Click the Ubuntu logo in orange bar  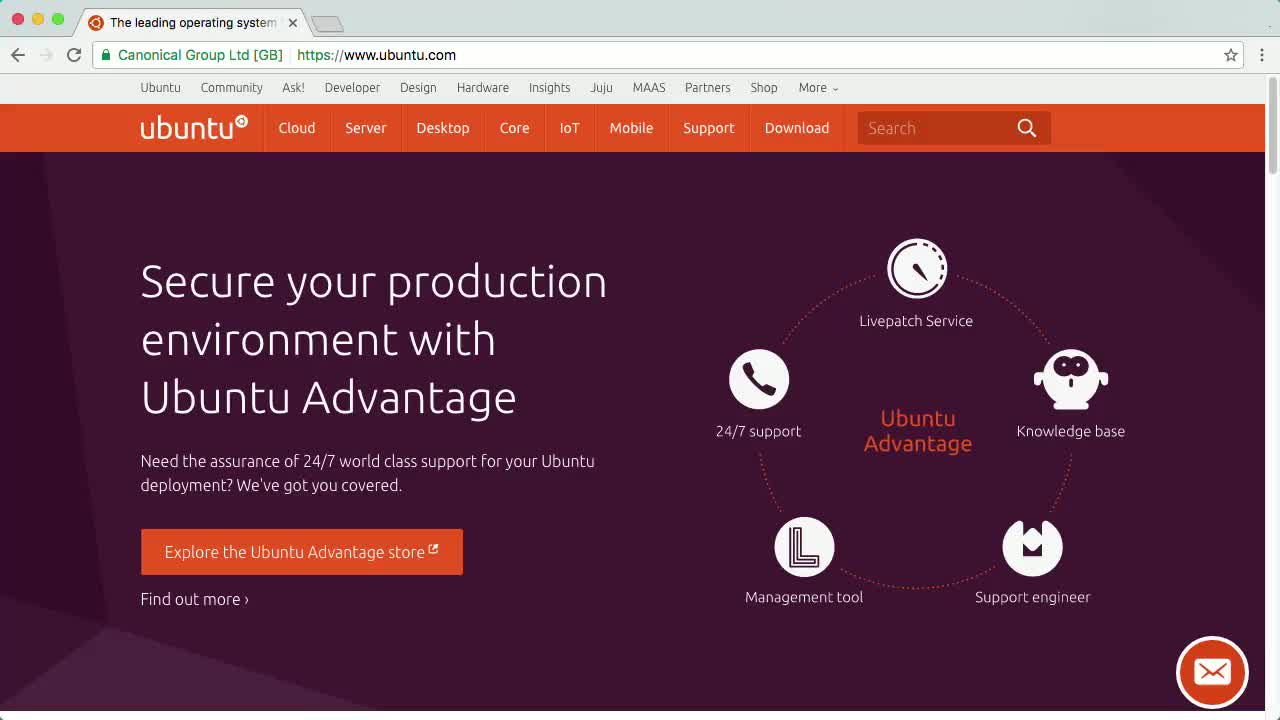(194, 127)
